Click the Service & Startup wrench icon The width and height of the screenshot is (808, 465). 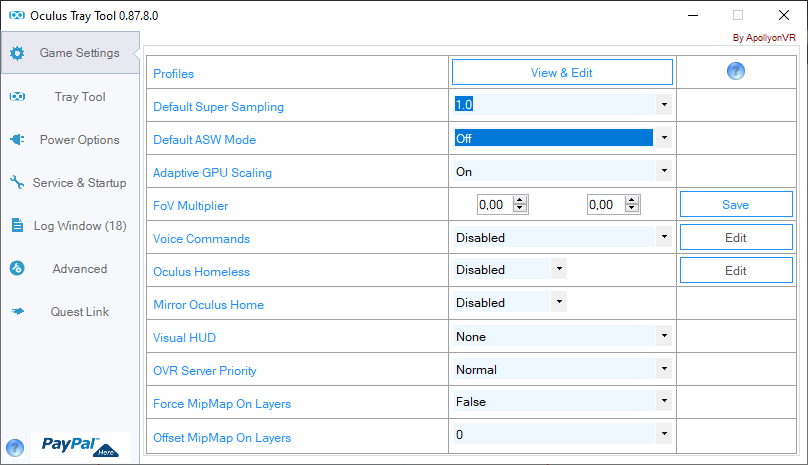click(17, 182)
